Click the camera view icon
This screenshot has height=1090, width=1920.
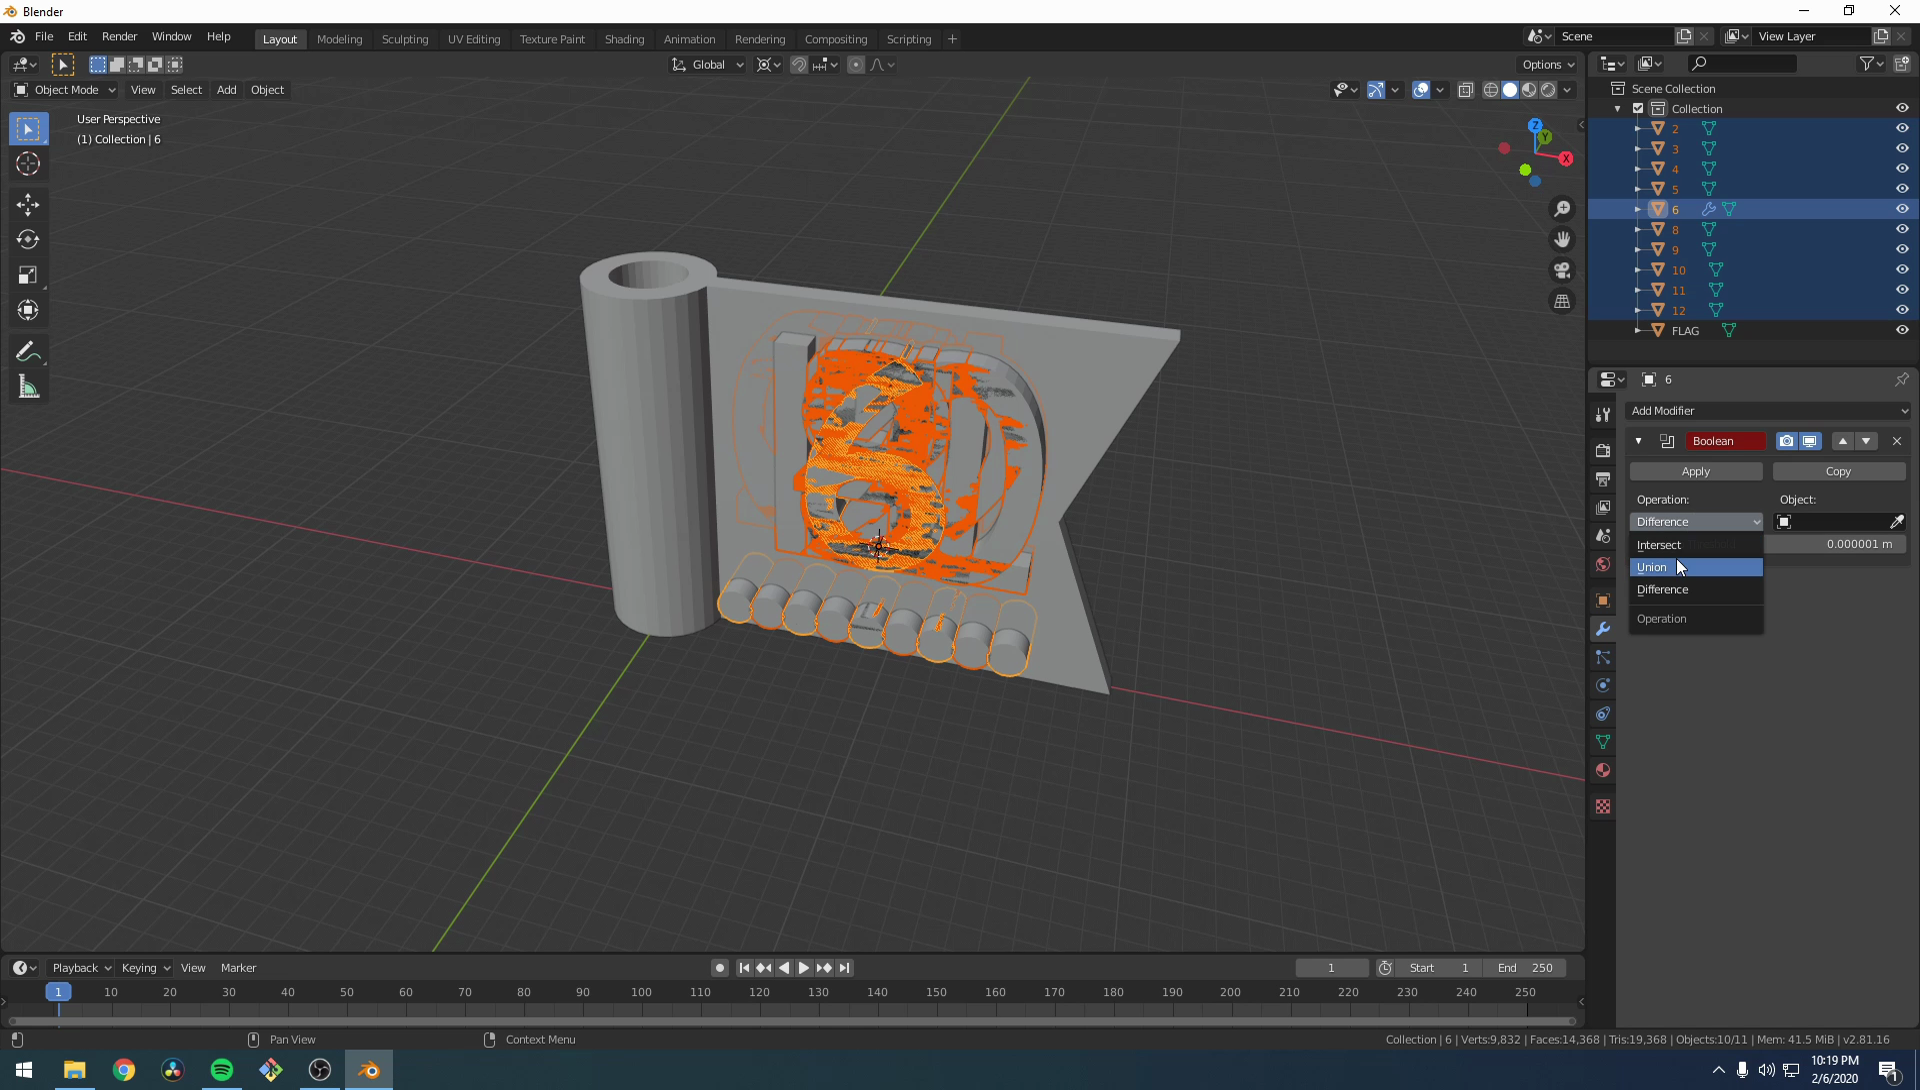[1562, 271]
